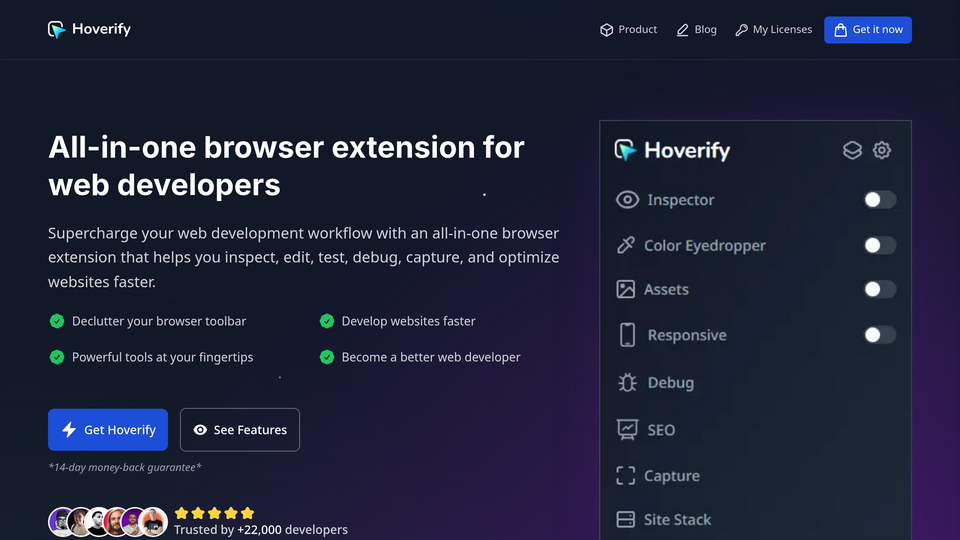This screenshot has height=540, width=960.
Task: Turn on the Assets switch
Action: (880, 289)
